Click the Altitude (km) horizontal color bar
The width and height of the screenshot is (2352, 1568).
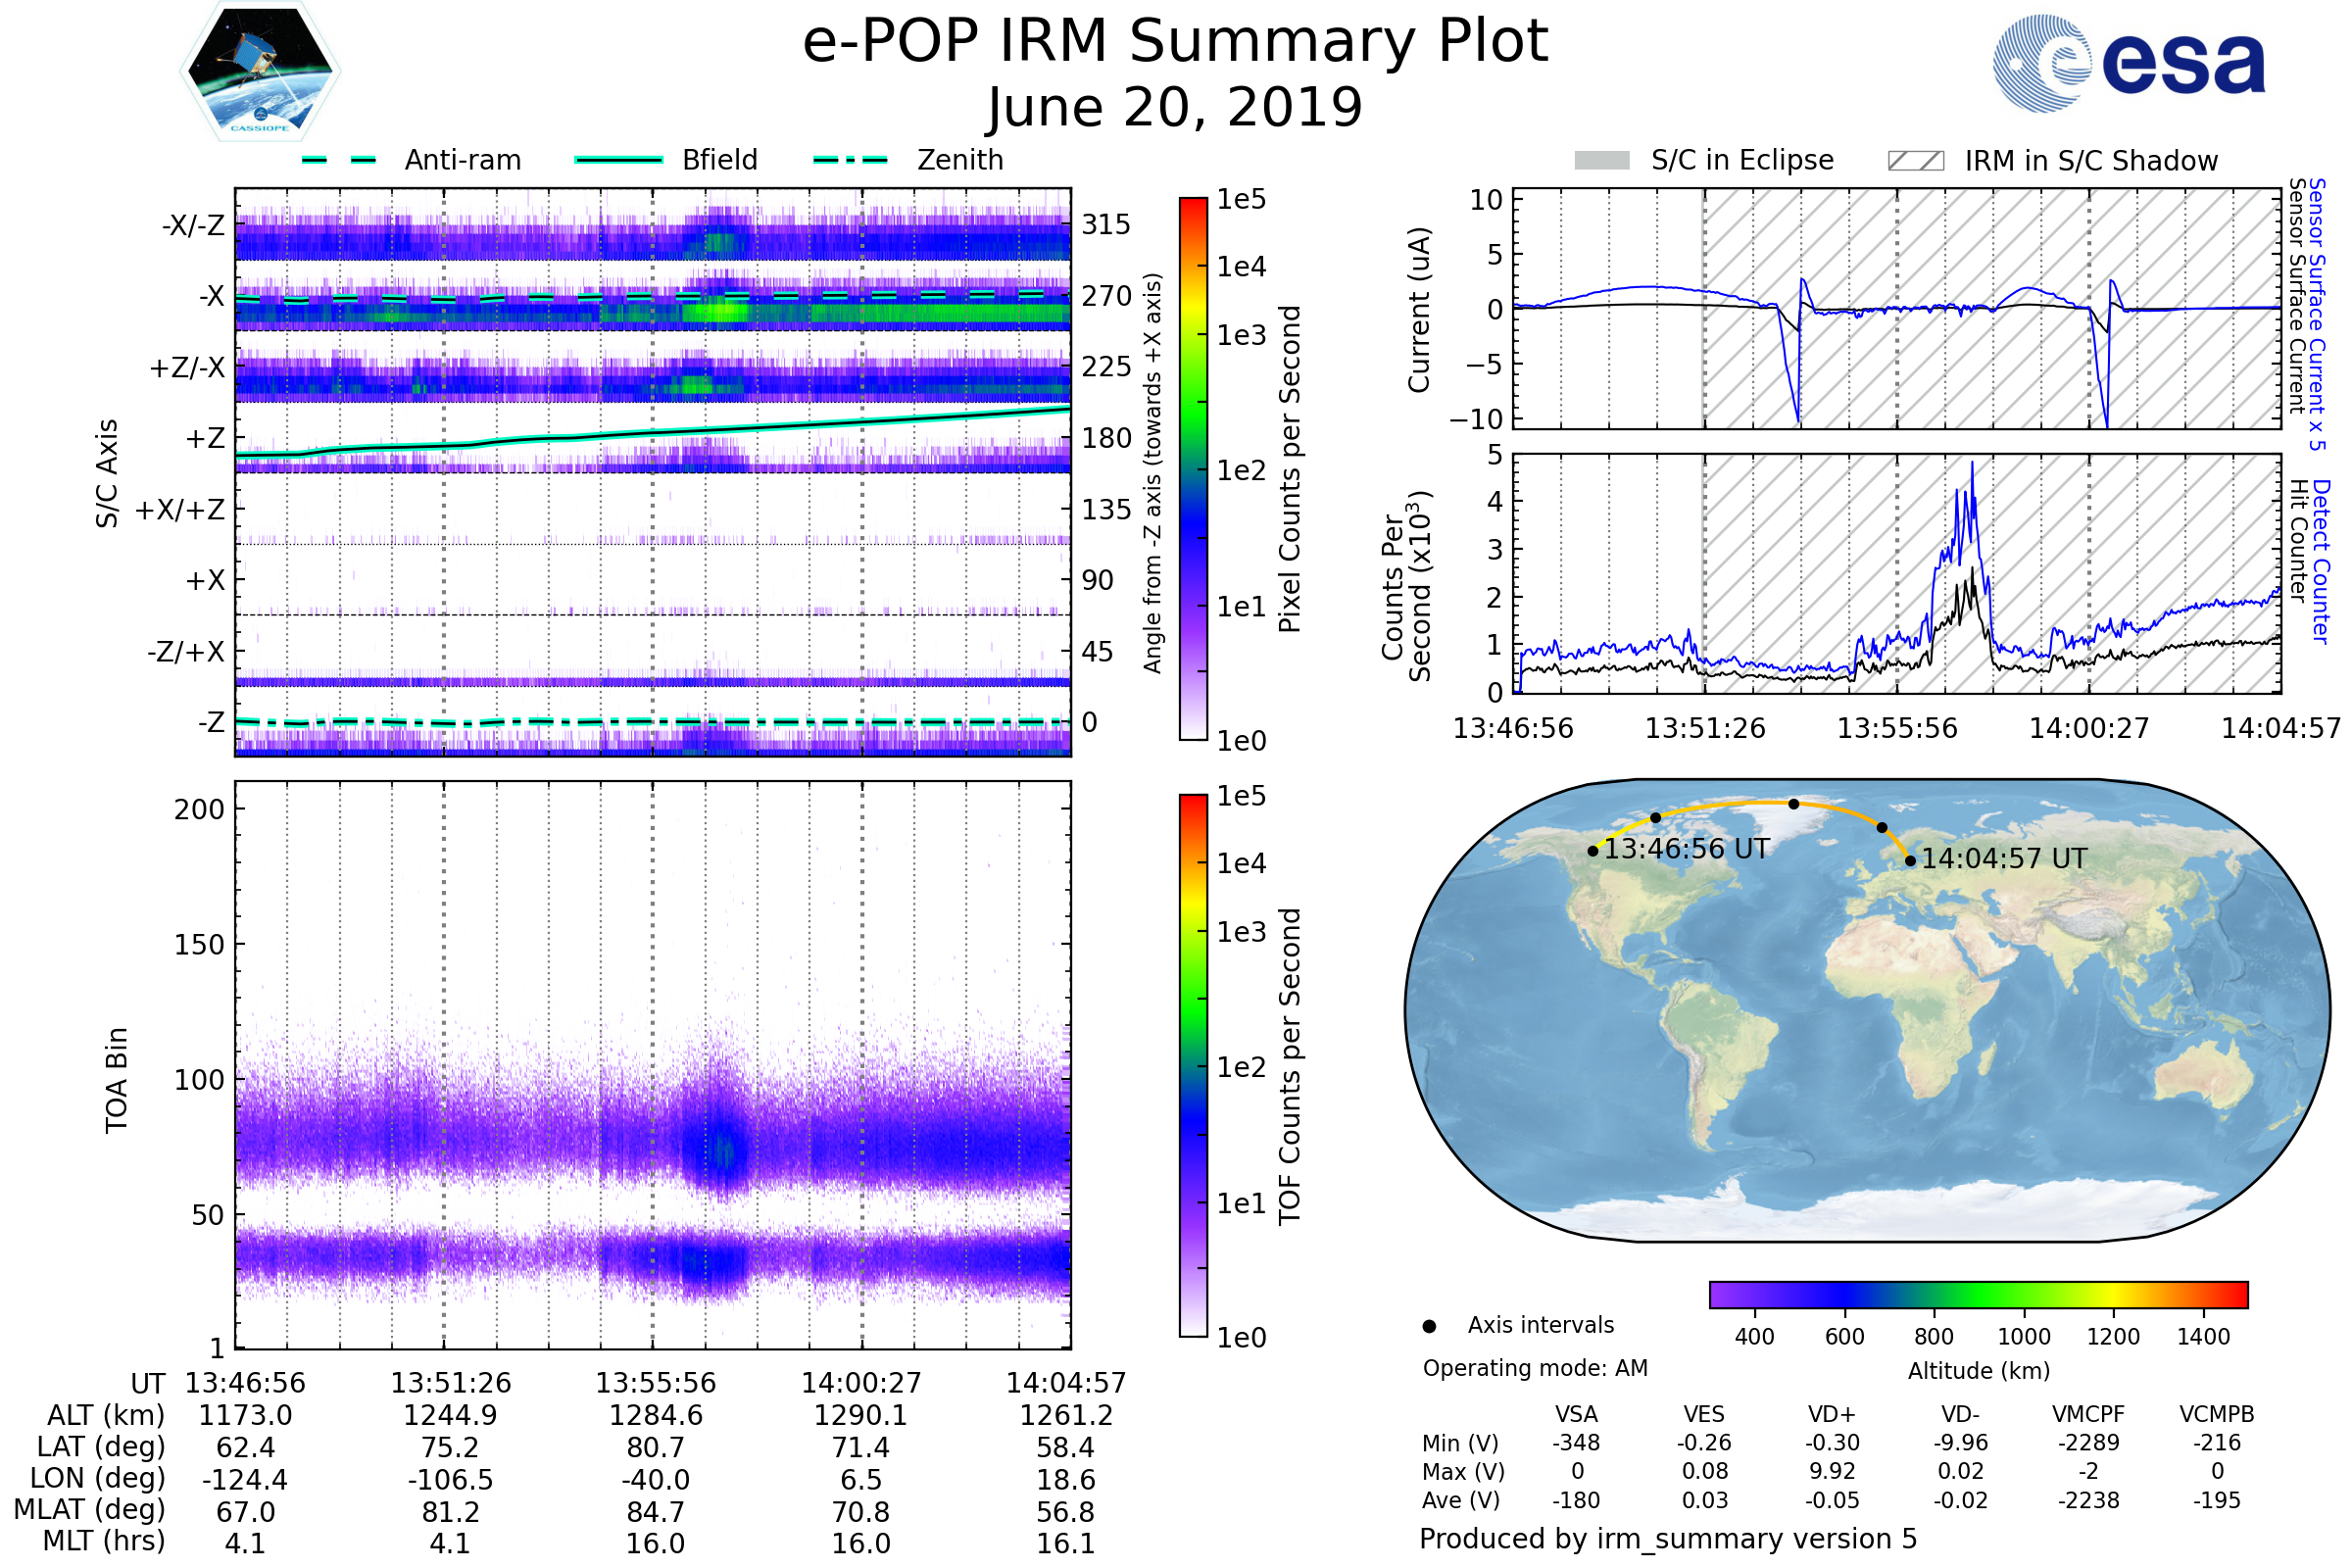[1978, 1295]
